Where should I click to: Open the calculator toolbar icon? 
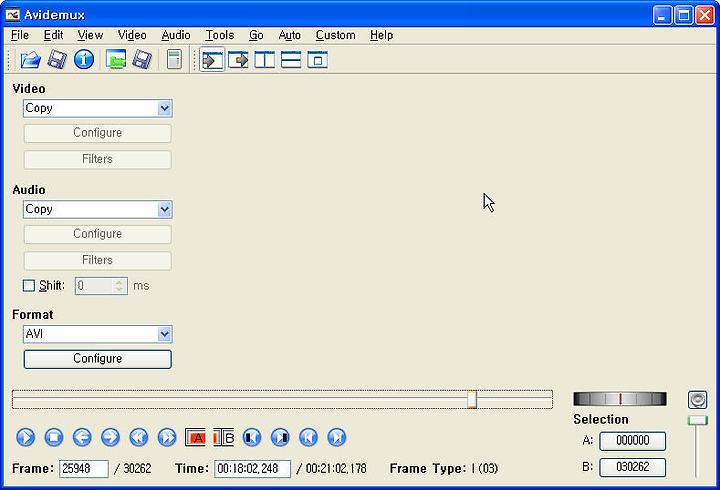174,60
